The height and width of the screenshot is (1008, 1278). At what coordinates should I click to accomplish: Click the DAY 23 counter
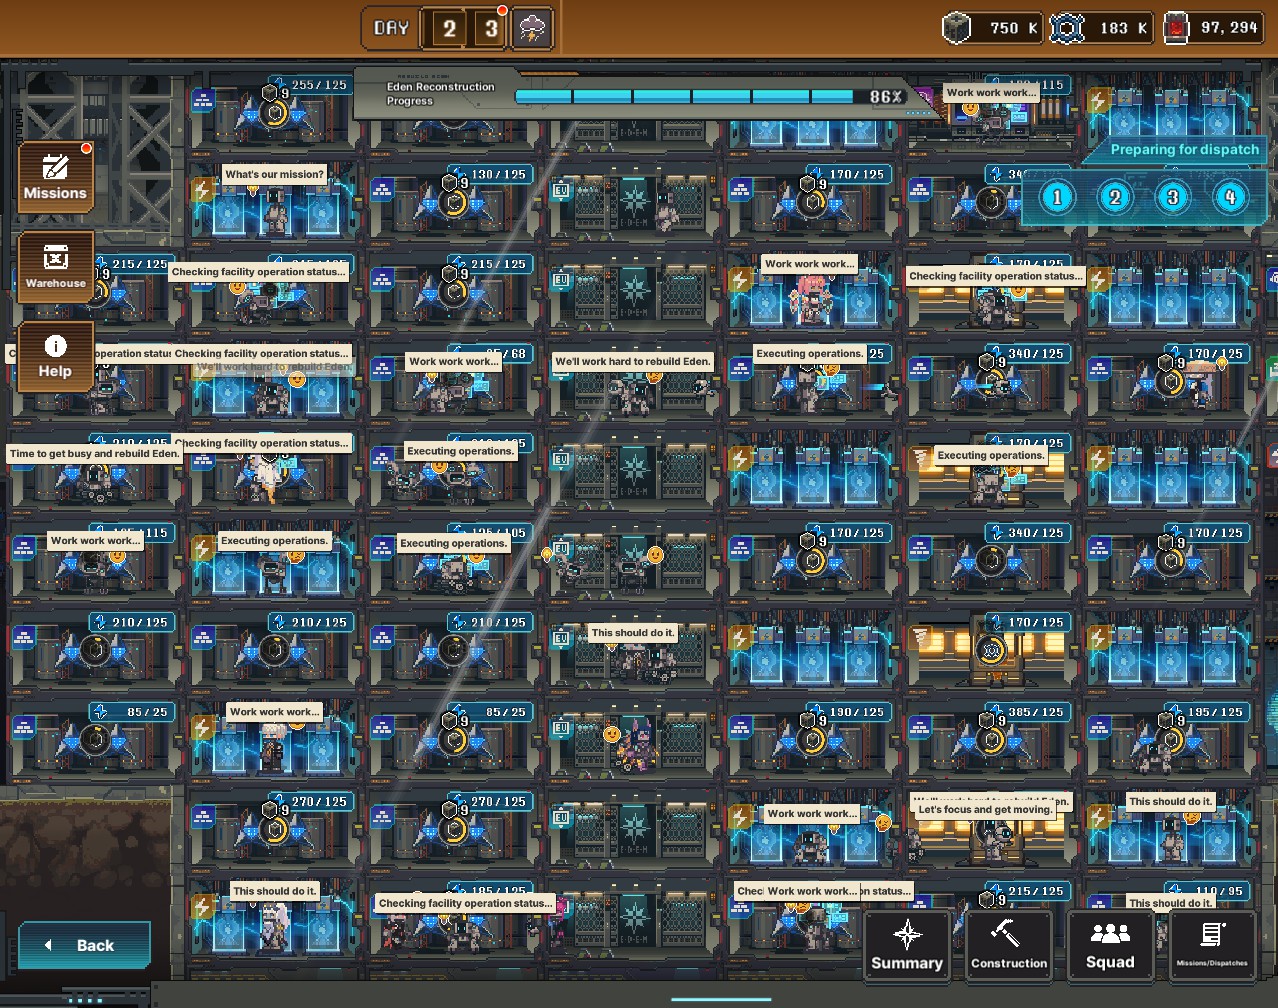[x=437, y=28]
